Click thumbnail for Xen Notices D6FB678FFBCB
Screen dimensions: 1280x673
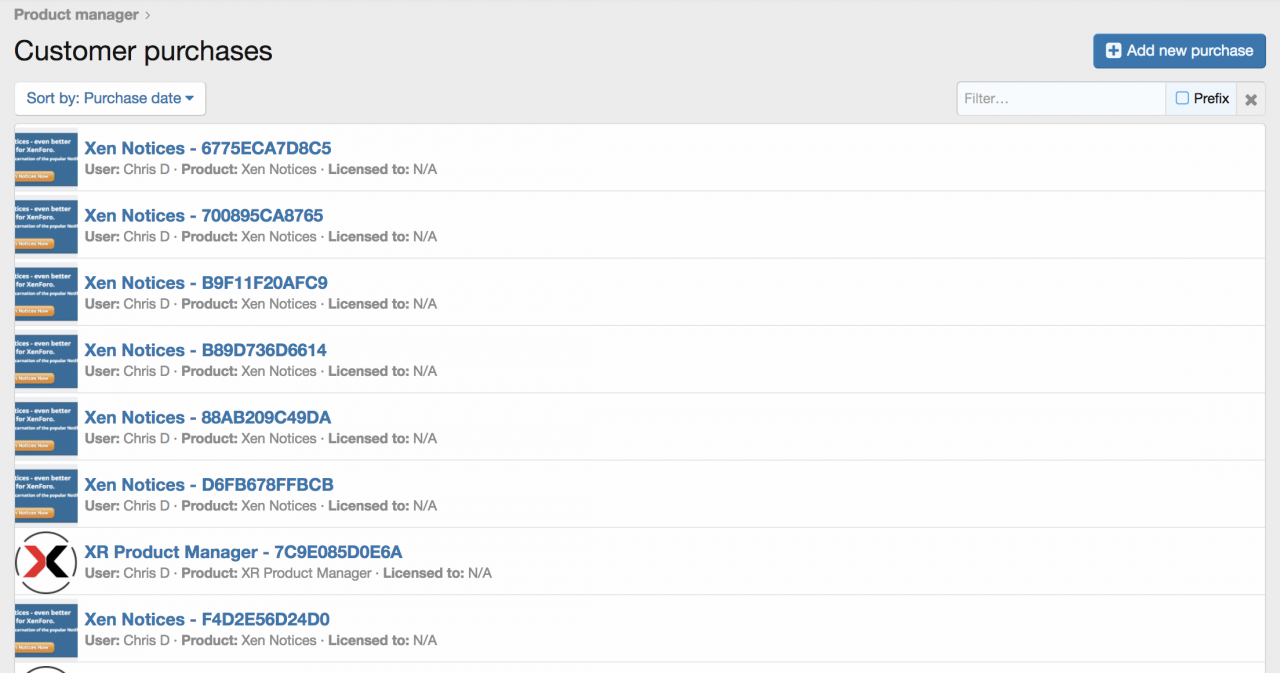tap(46, 494)
